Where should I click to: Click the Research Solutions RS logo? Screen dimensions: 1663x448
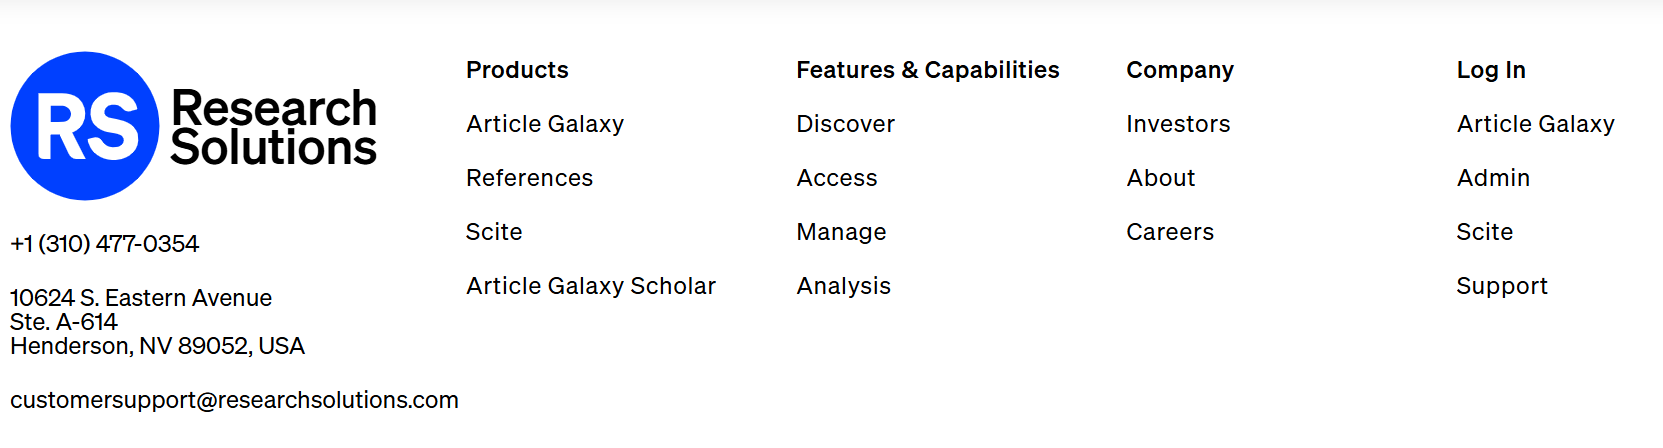click(x=193, y=126)
